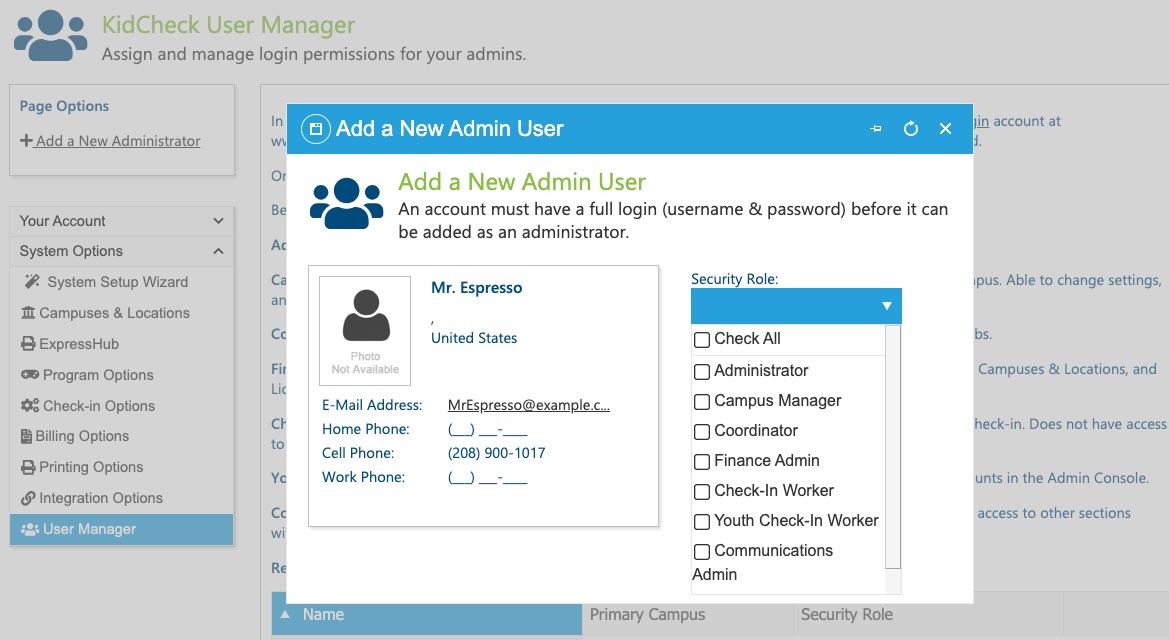Sort table by Name column header
This screenshot has height=640, width=1169.
click(x=427, y=615)
